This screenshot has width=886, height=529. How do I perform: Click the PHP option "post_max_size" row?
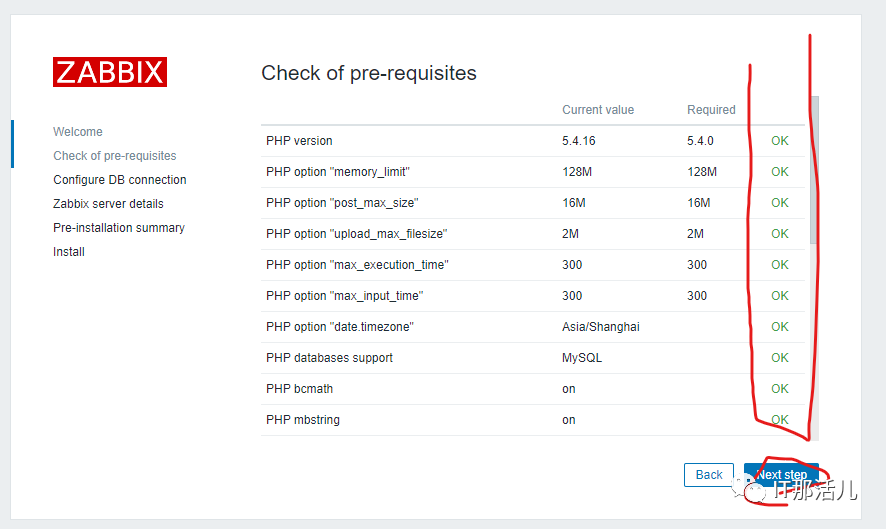[x=532, y=203]
